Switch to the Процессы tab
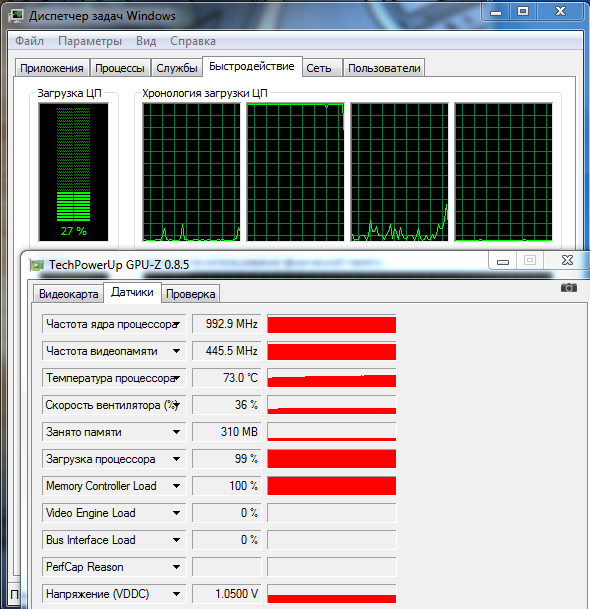 pyautogui.click(x=120, y=68)
